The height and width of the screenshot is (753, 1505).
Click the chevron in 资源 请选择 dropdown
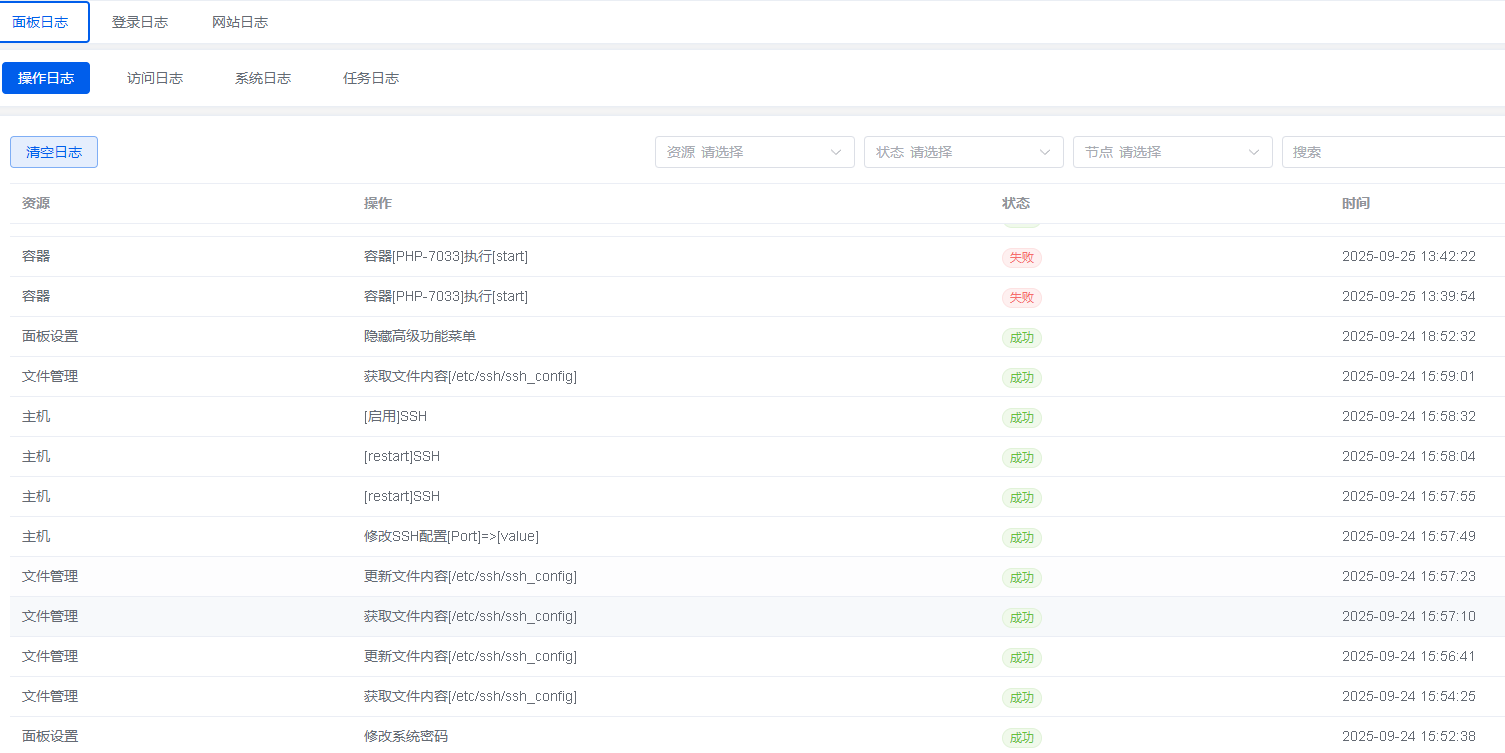[836, 152]
